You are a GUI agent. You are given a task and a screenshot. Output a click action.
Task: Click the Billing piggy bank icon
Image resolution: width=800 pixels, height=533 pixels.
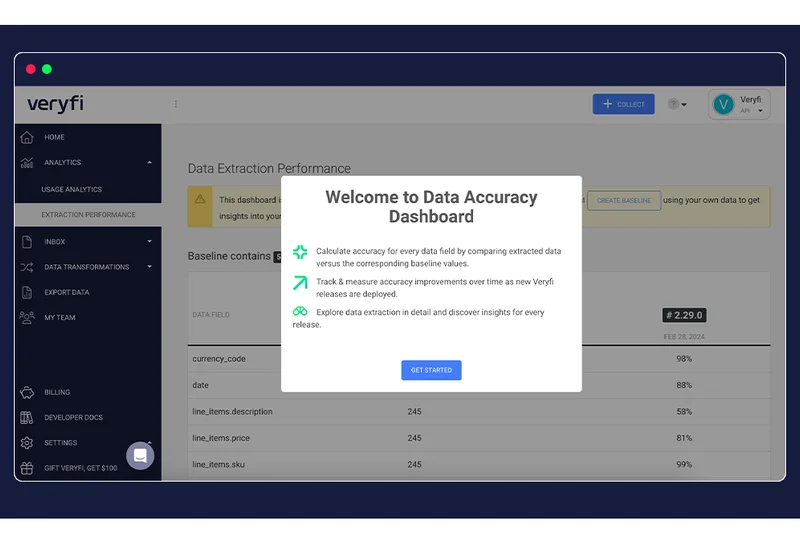tap(27, 392)
